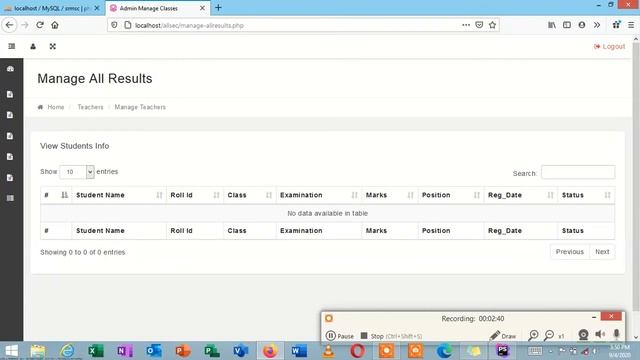Toggle the recorder speaker audio
The width and height of the screenshot is (640, 360).
click(600, 335)
